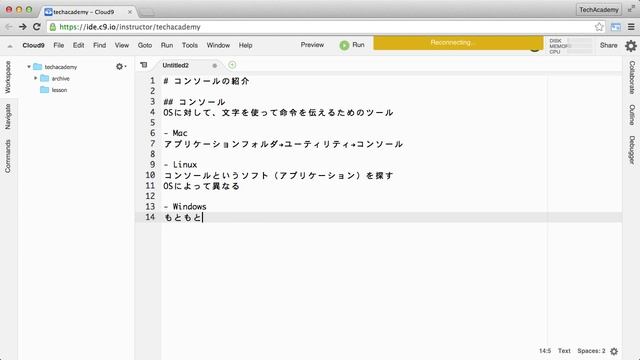The image size is (640, 360).
Task: Open the Tools menu
Action: [190, 45]
